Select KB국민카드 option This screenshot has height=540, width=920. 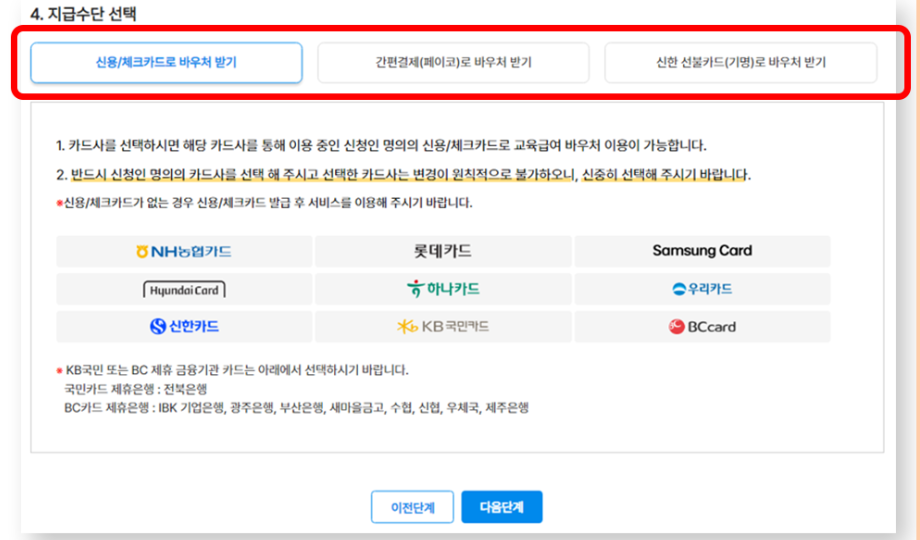click(x=443, y=326)
